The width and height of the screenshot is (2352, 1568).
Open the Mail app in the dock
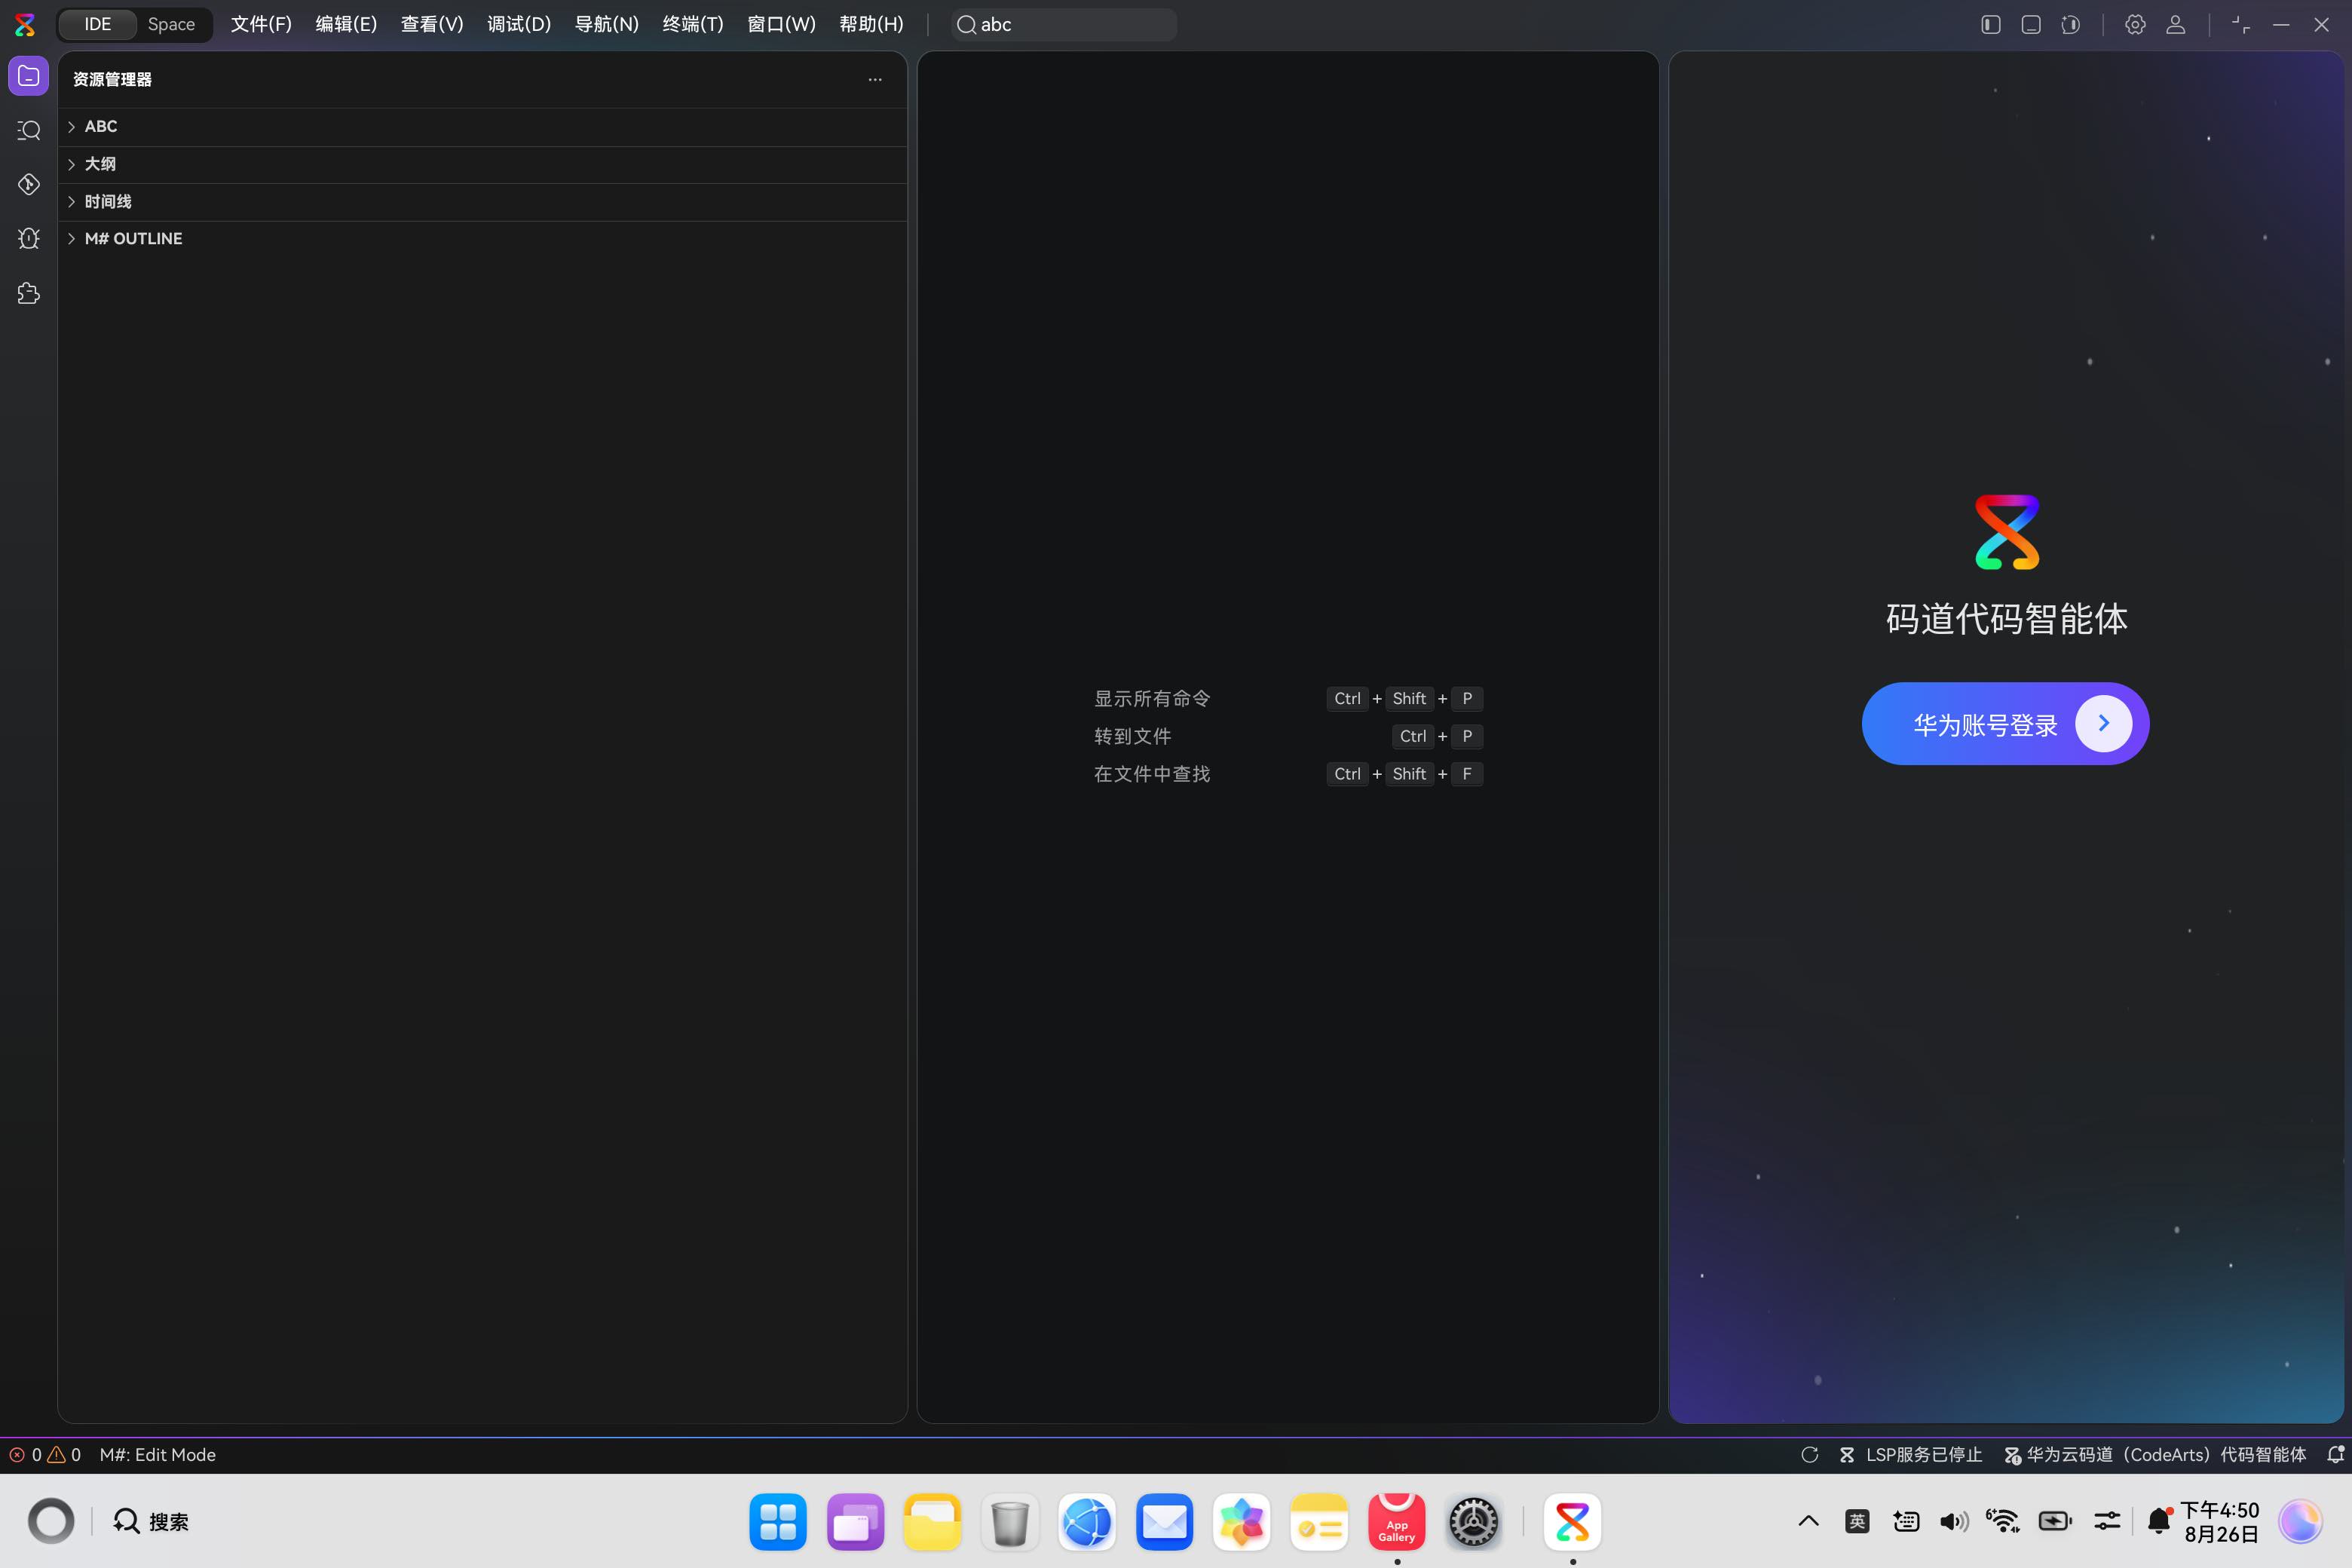[1165, 1522]
